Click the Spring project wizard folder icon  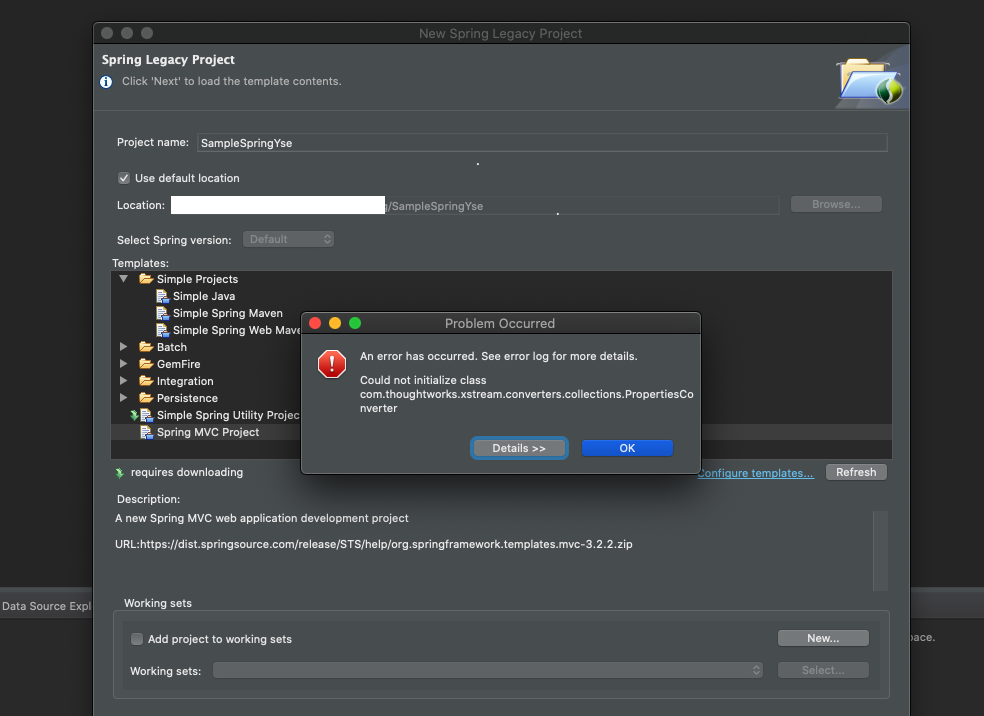click(x=870, y=80)
